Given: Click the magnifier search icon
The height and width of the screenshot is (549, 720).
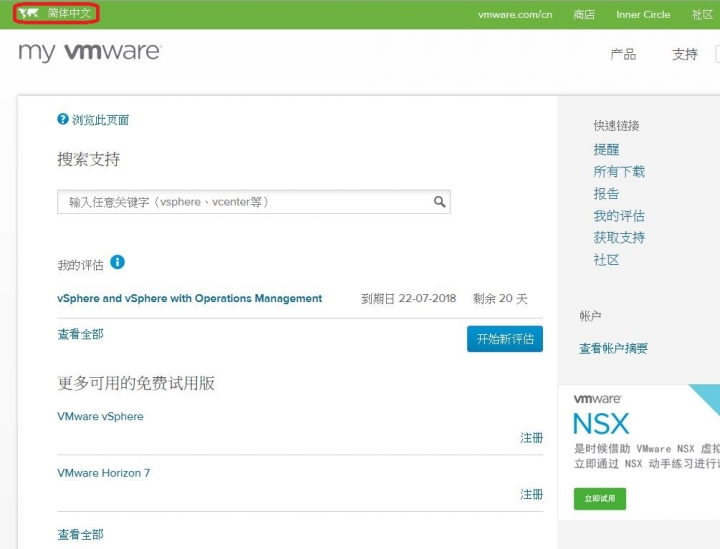Looking at the screenshot, I should tap(439, 202).
